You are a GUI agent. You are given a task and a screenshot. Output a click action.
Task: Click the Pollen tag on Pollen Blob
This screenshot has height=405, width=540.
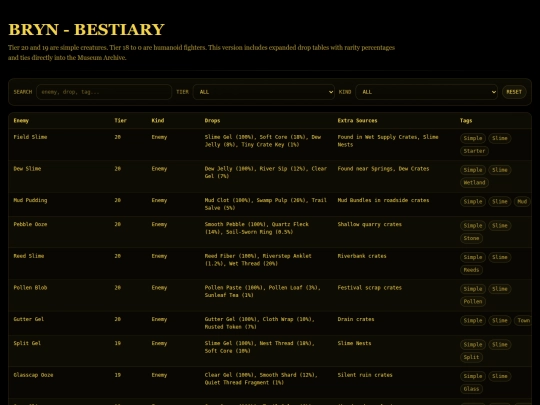[x=473, y=302]
